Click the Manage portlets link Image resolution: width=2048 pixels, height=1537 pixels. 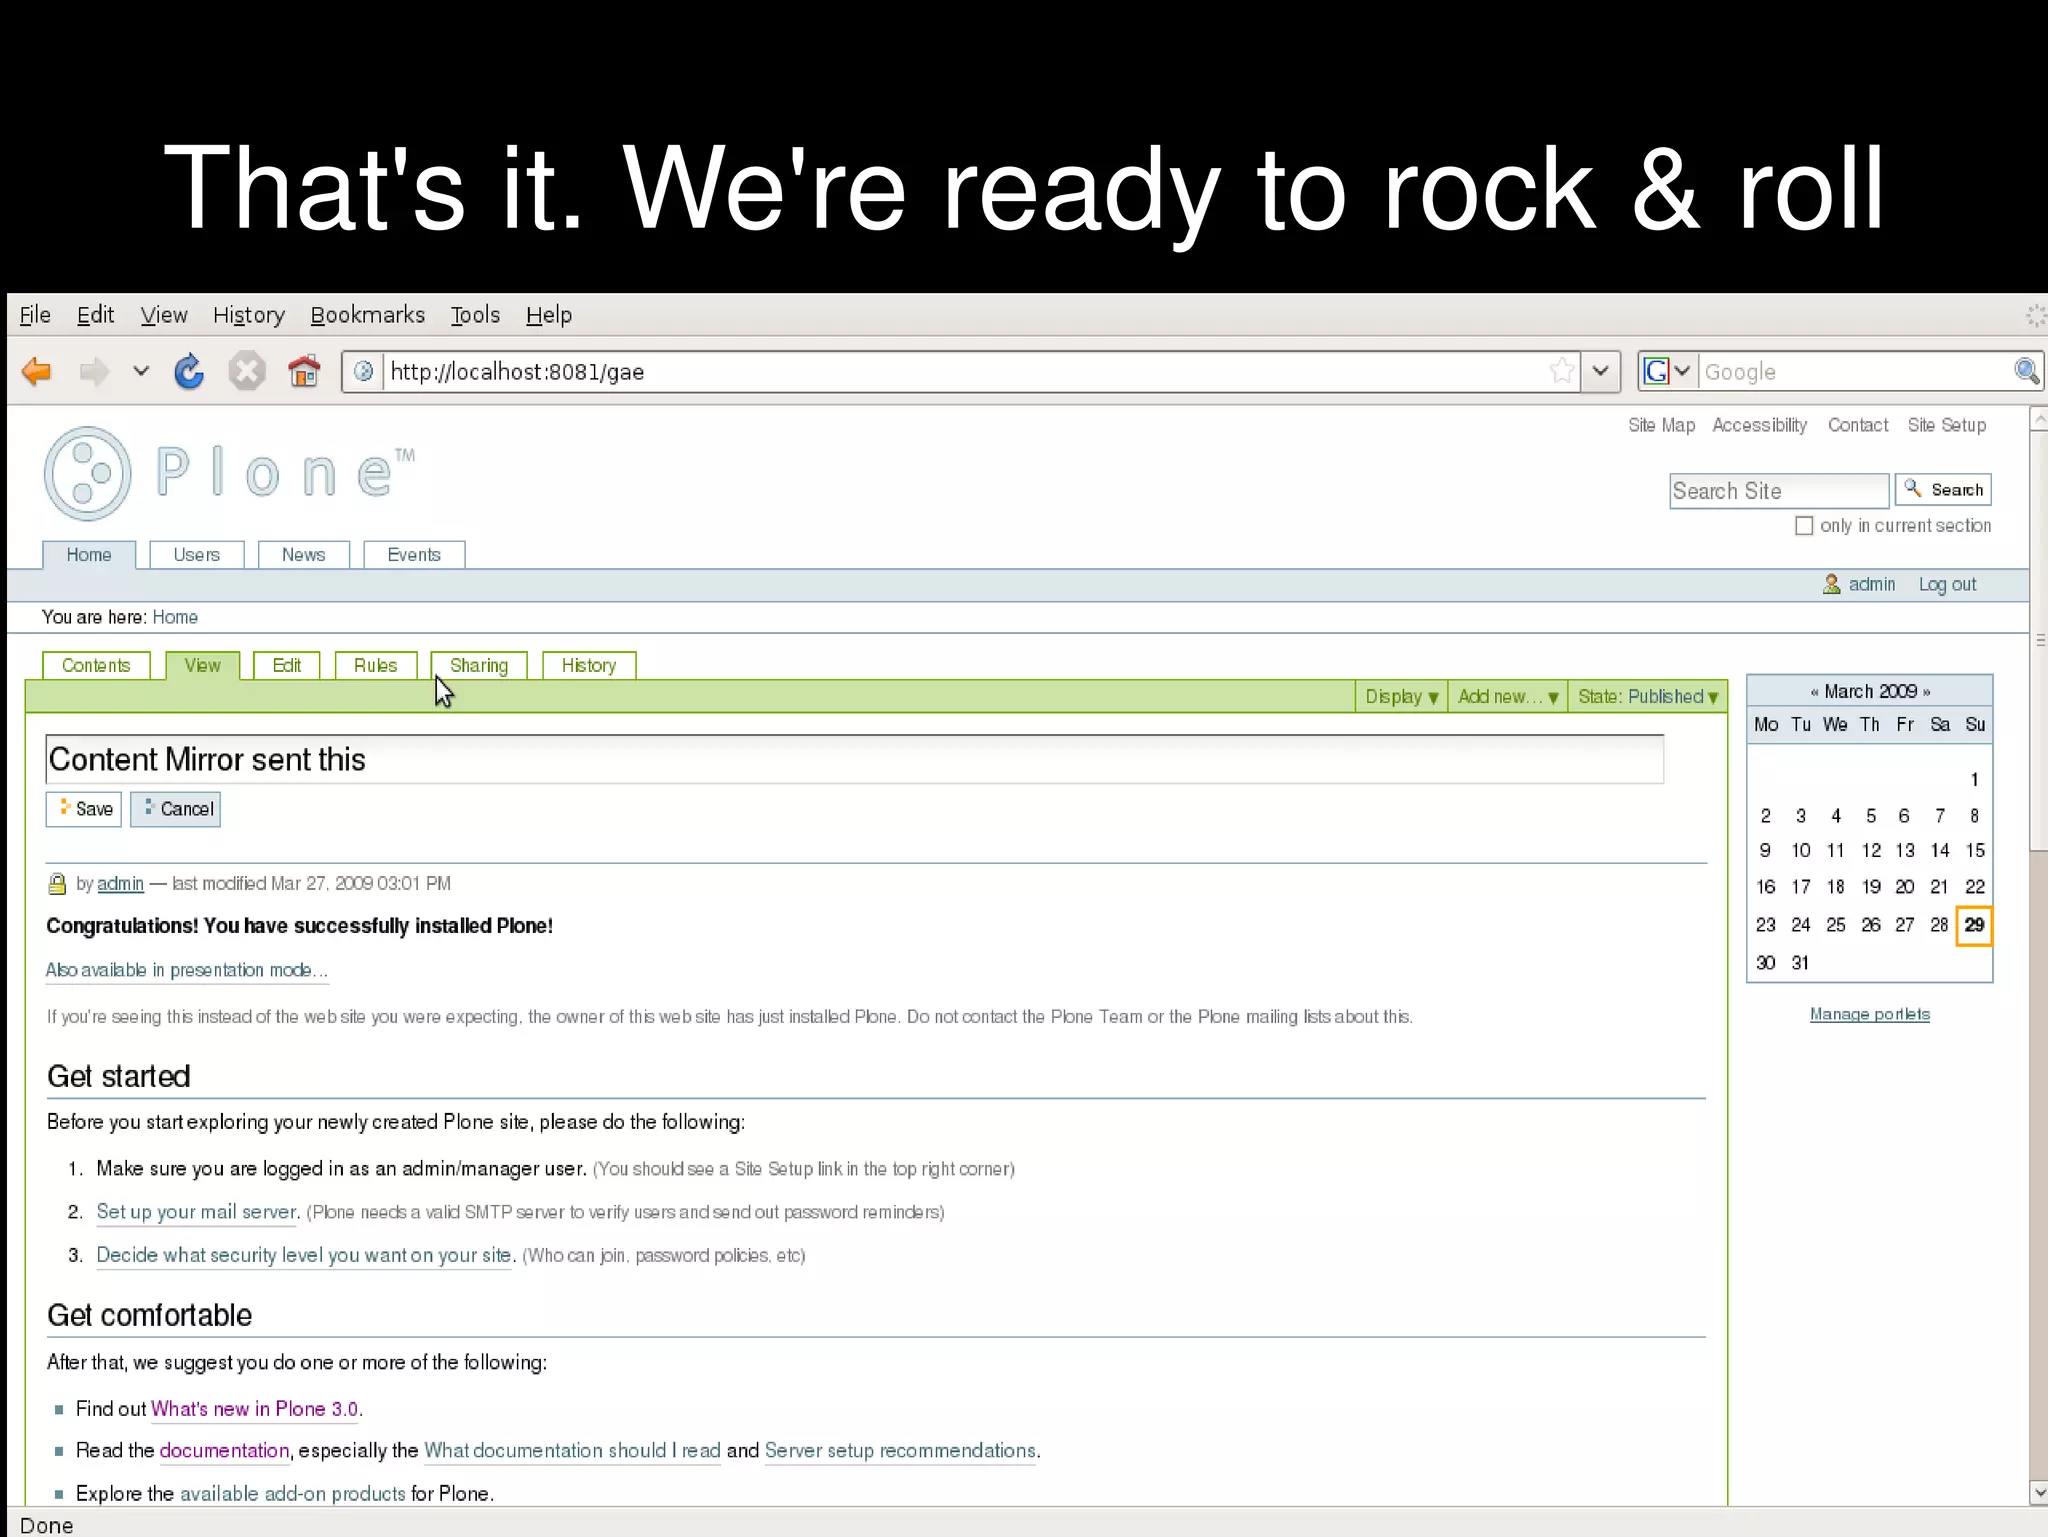[x=1869, y=1014]
